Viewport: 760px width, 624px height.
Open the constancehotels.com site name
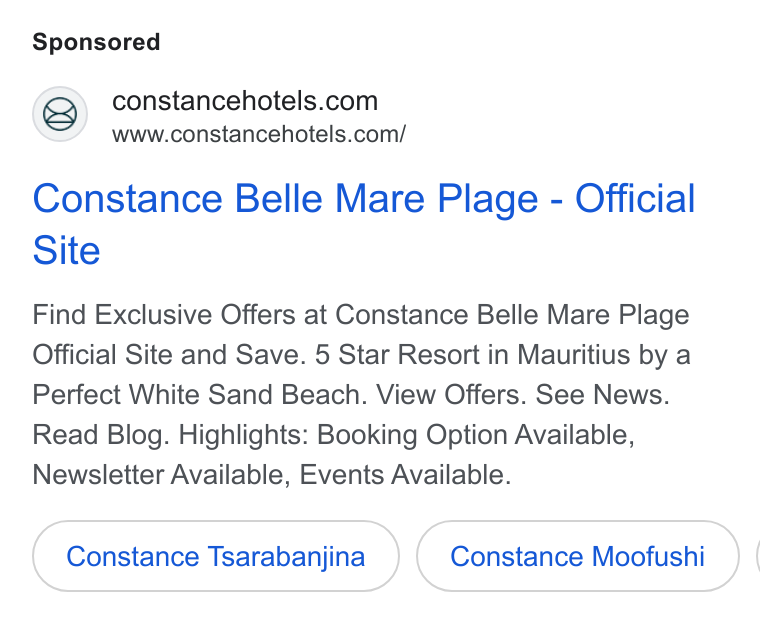click(x=245, y=101)
